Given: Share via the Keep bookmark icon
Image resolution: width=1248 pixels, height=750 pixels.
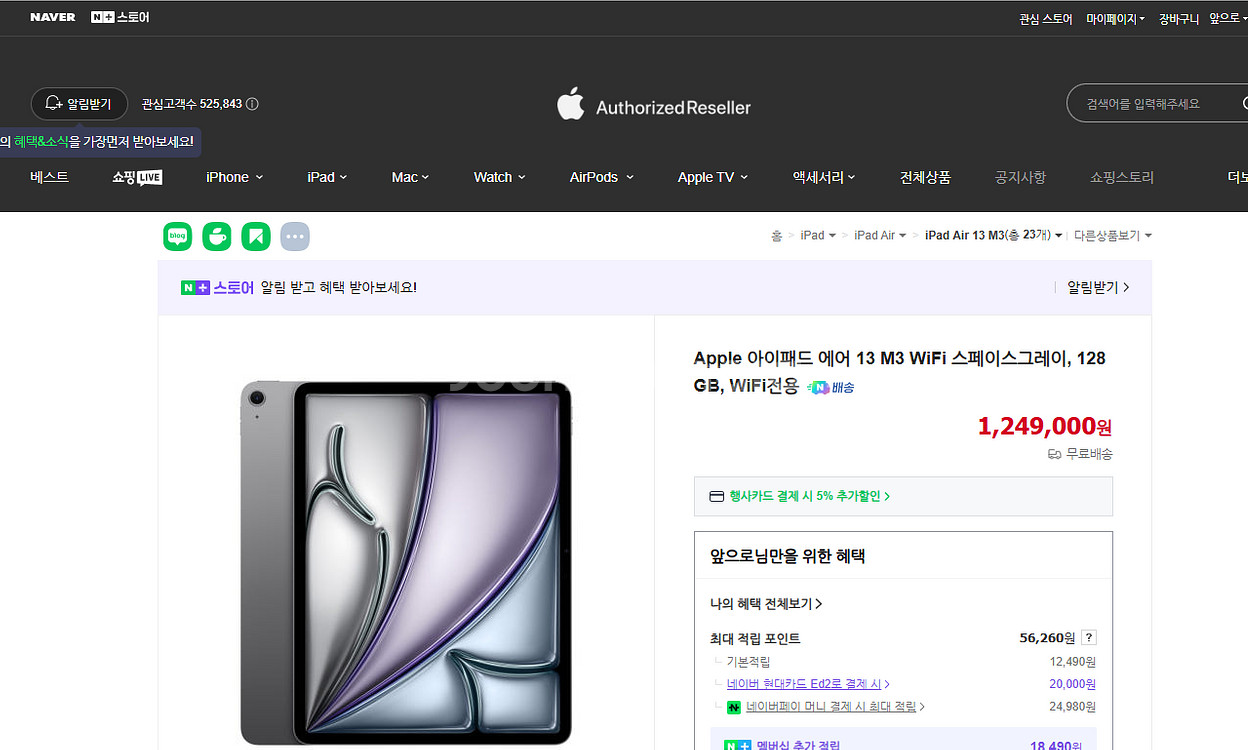Looking at the screenshot, I should pyautogui.click(x=256, y=236).
